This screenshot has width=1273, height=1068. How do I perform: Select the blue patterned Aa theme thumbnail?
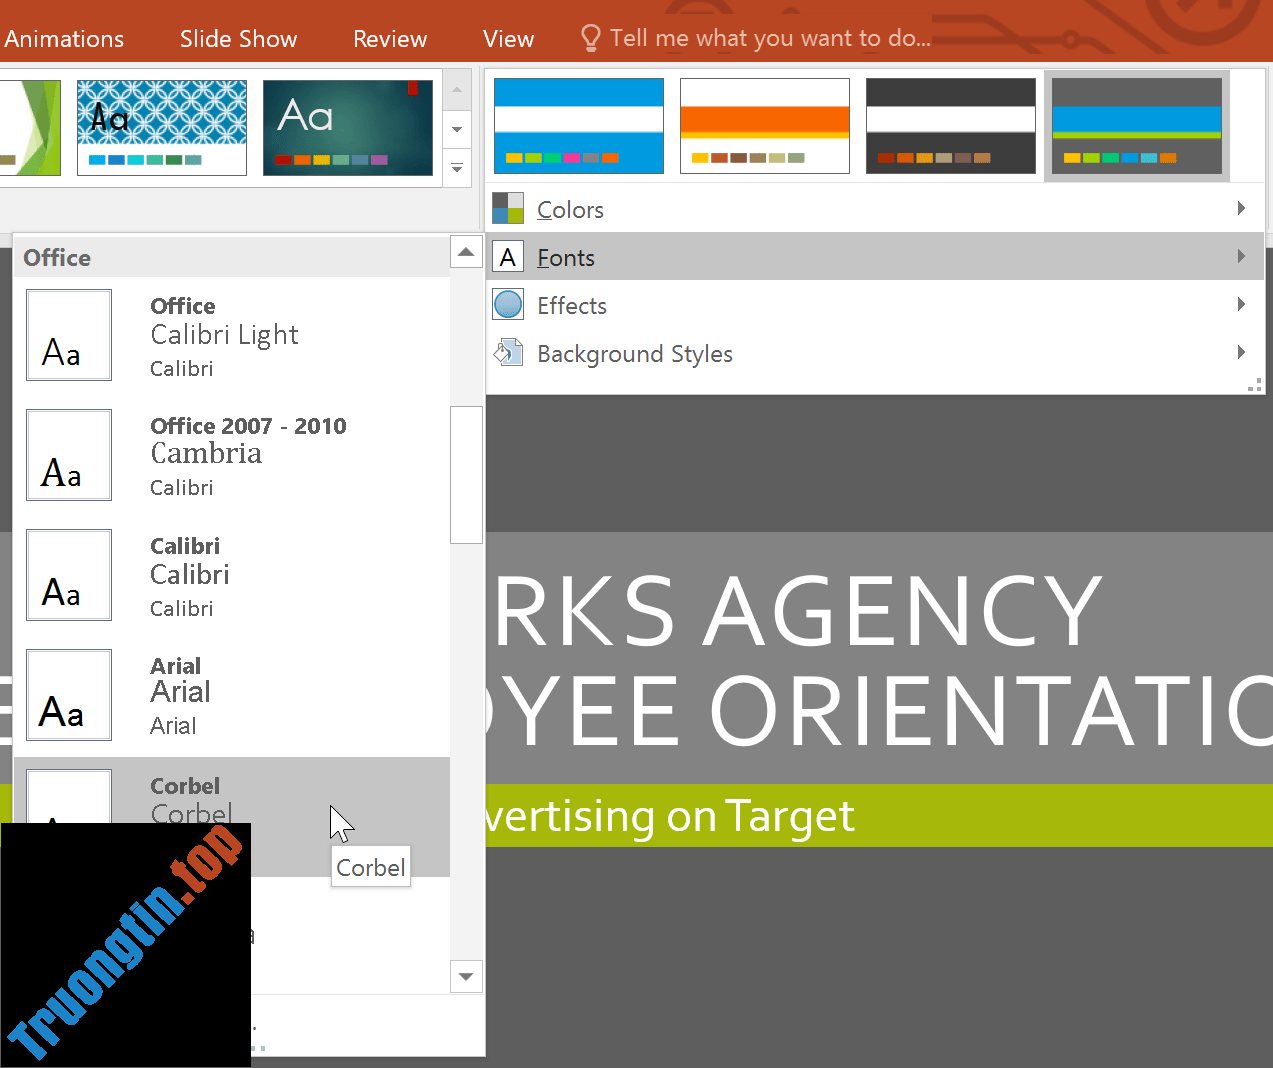[x=161, y=127]
